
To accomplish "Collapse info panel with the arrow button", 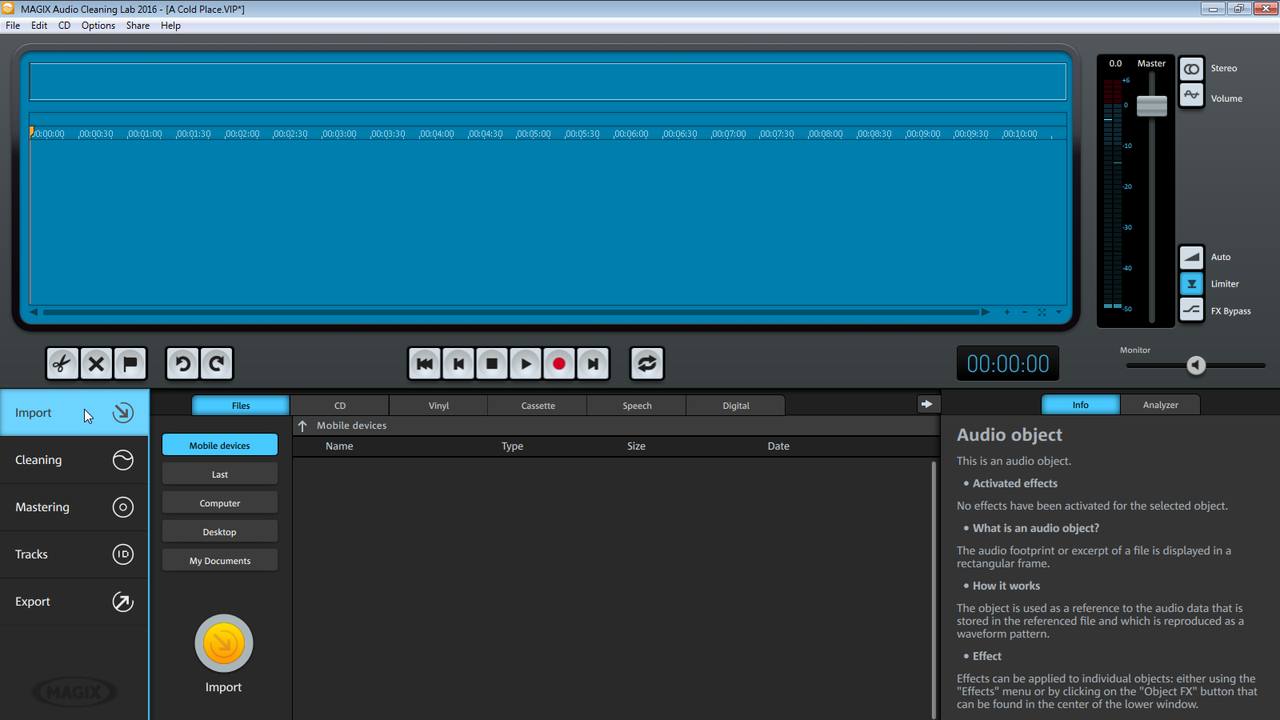I will click(927, 404).
